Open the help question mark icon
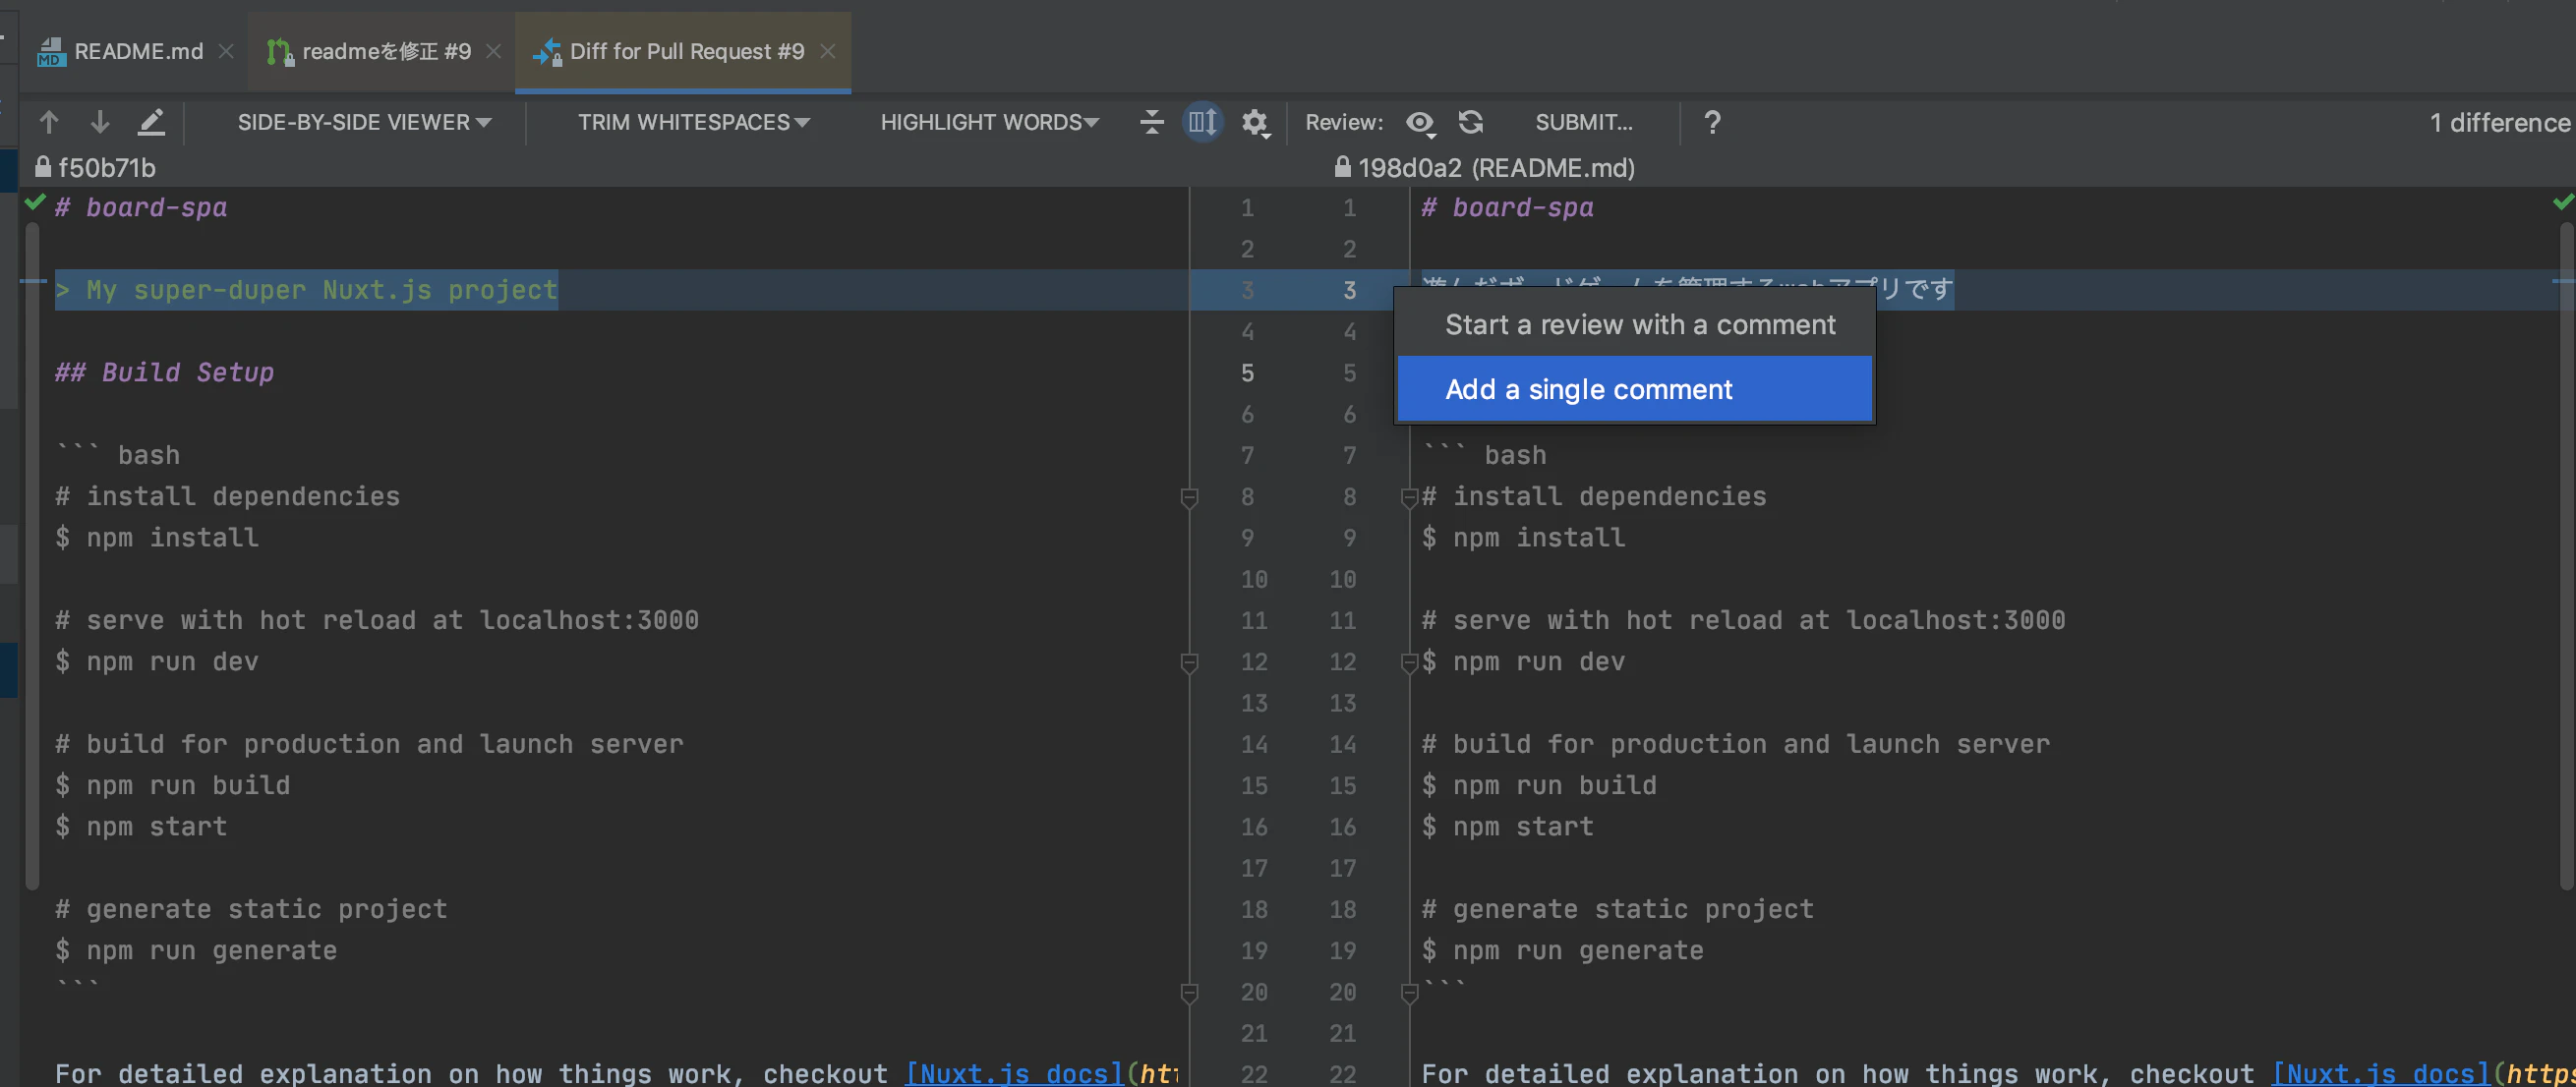This screenshot has width=2576, height=1087. tap(1712, 122)
